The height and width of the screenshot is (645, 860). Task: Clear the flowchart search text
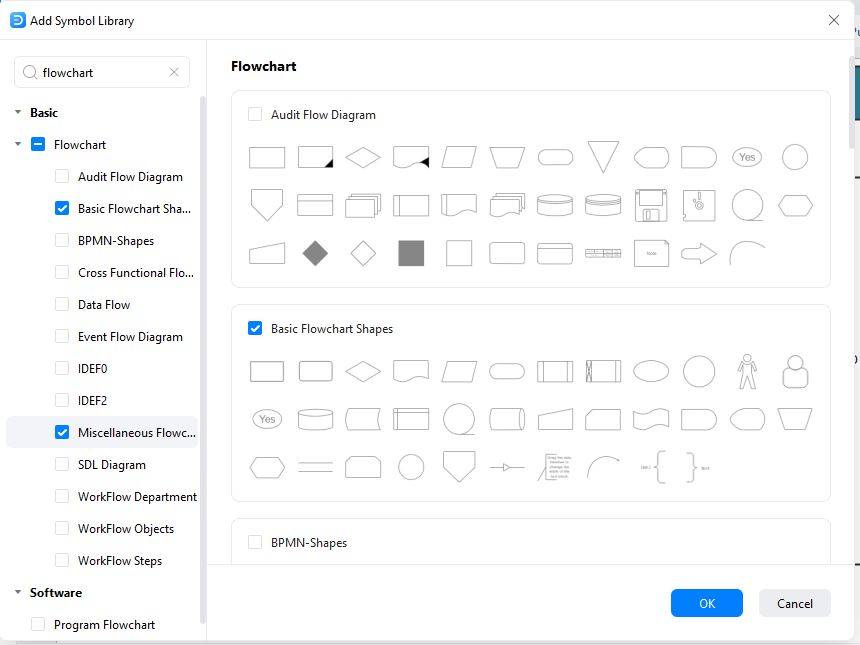[174, 72]
